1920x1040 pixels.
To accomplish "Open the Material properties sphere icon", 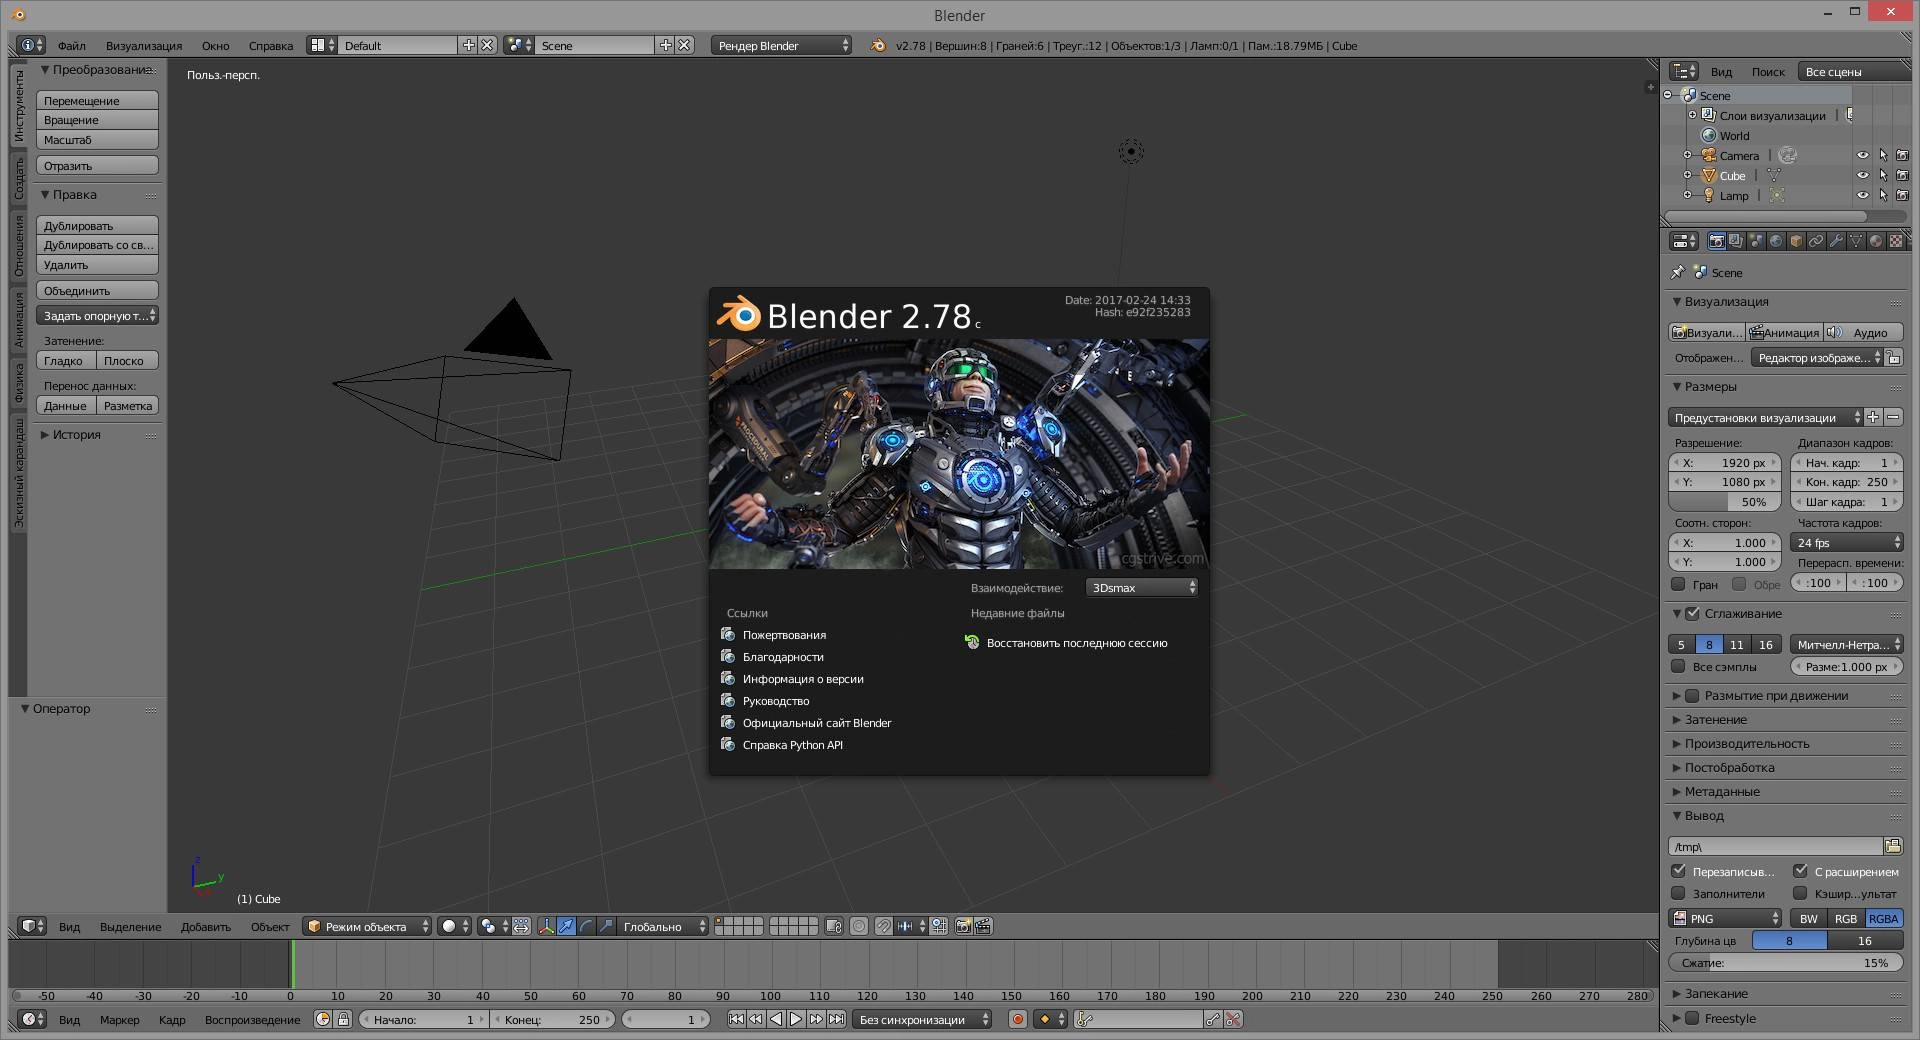I will 1875,242.
